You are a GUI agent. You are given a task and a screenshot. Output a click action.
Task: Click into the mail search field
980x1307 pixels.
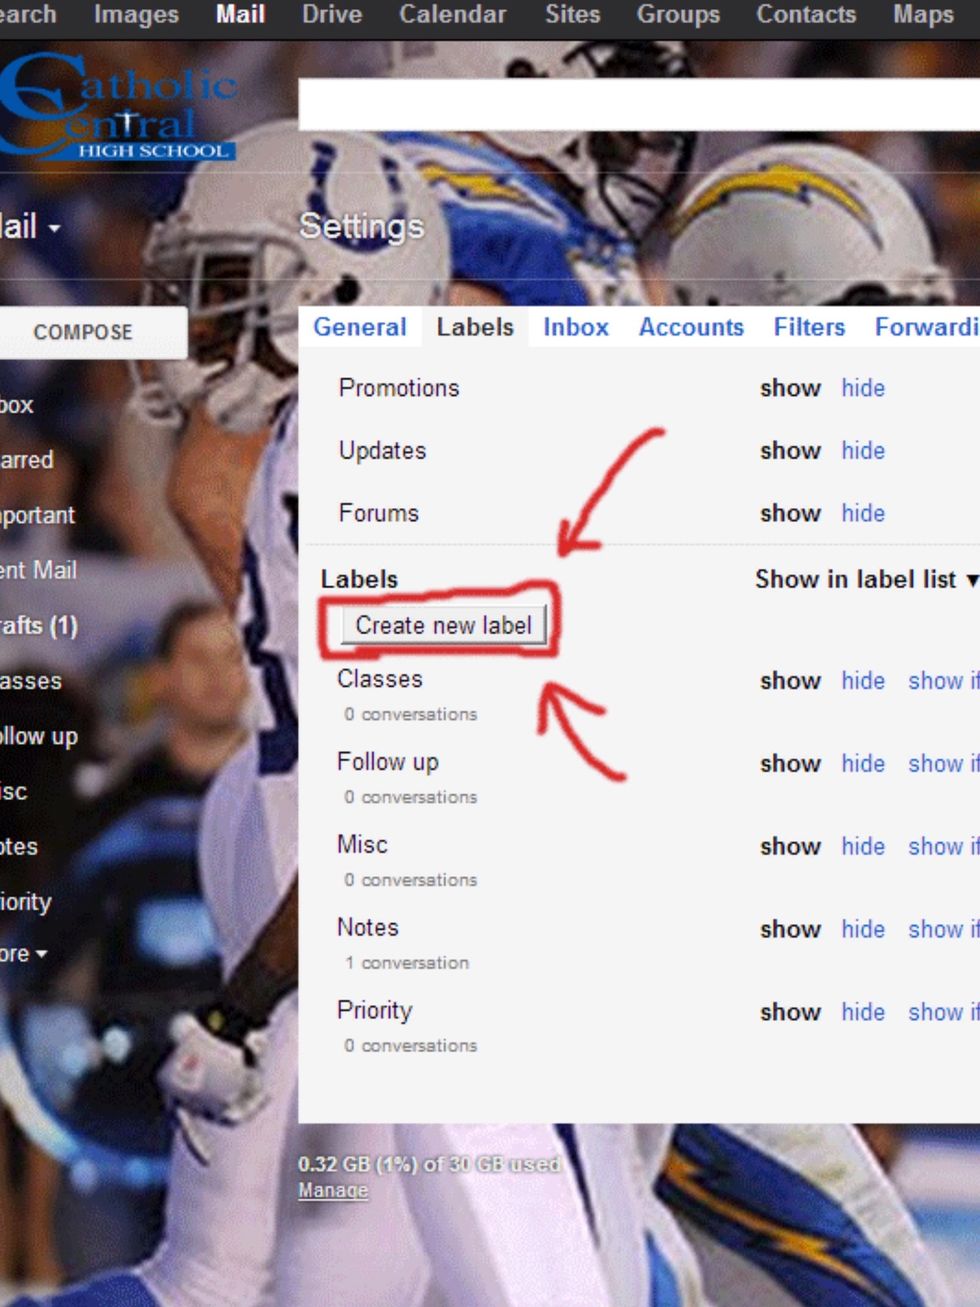pyautogui.click(x=638, y=104)
